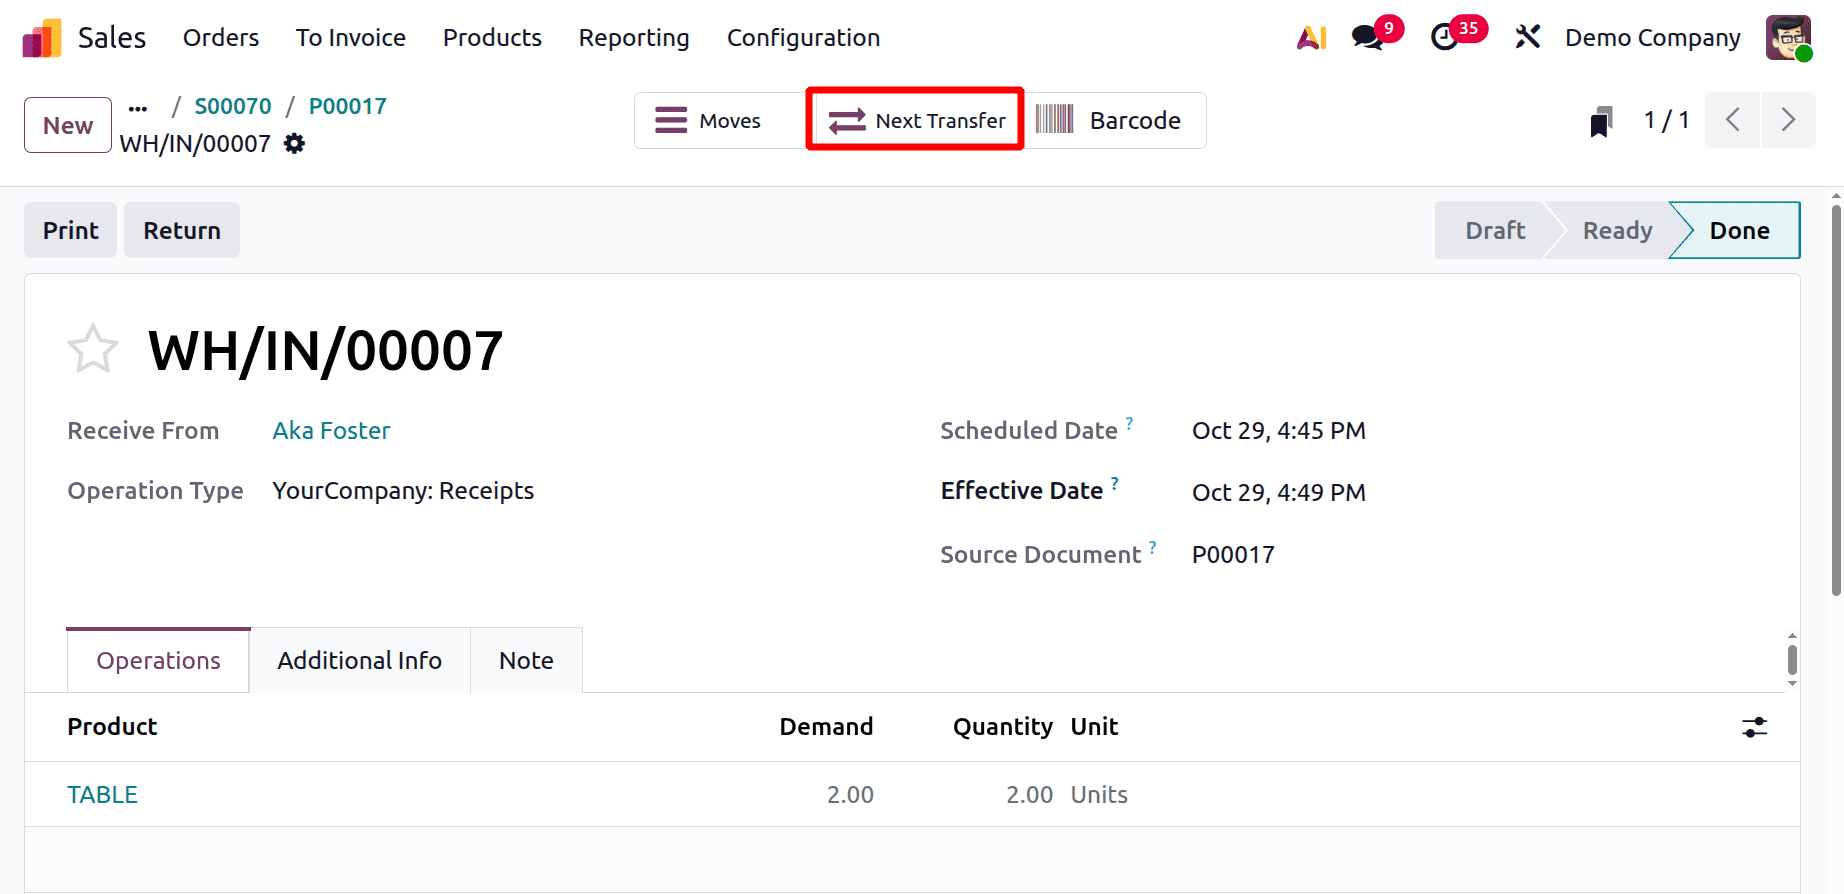Mark WH/IN/00007 as favorite with the star

point(93,349)
